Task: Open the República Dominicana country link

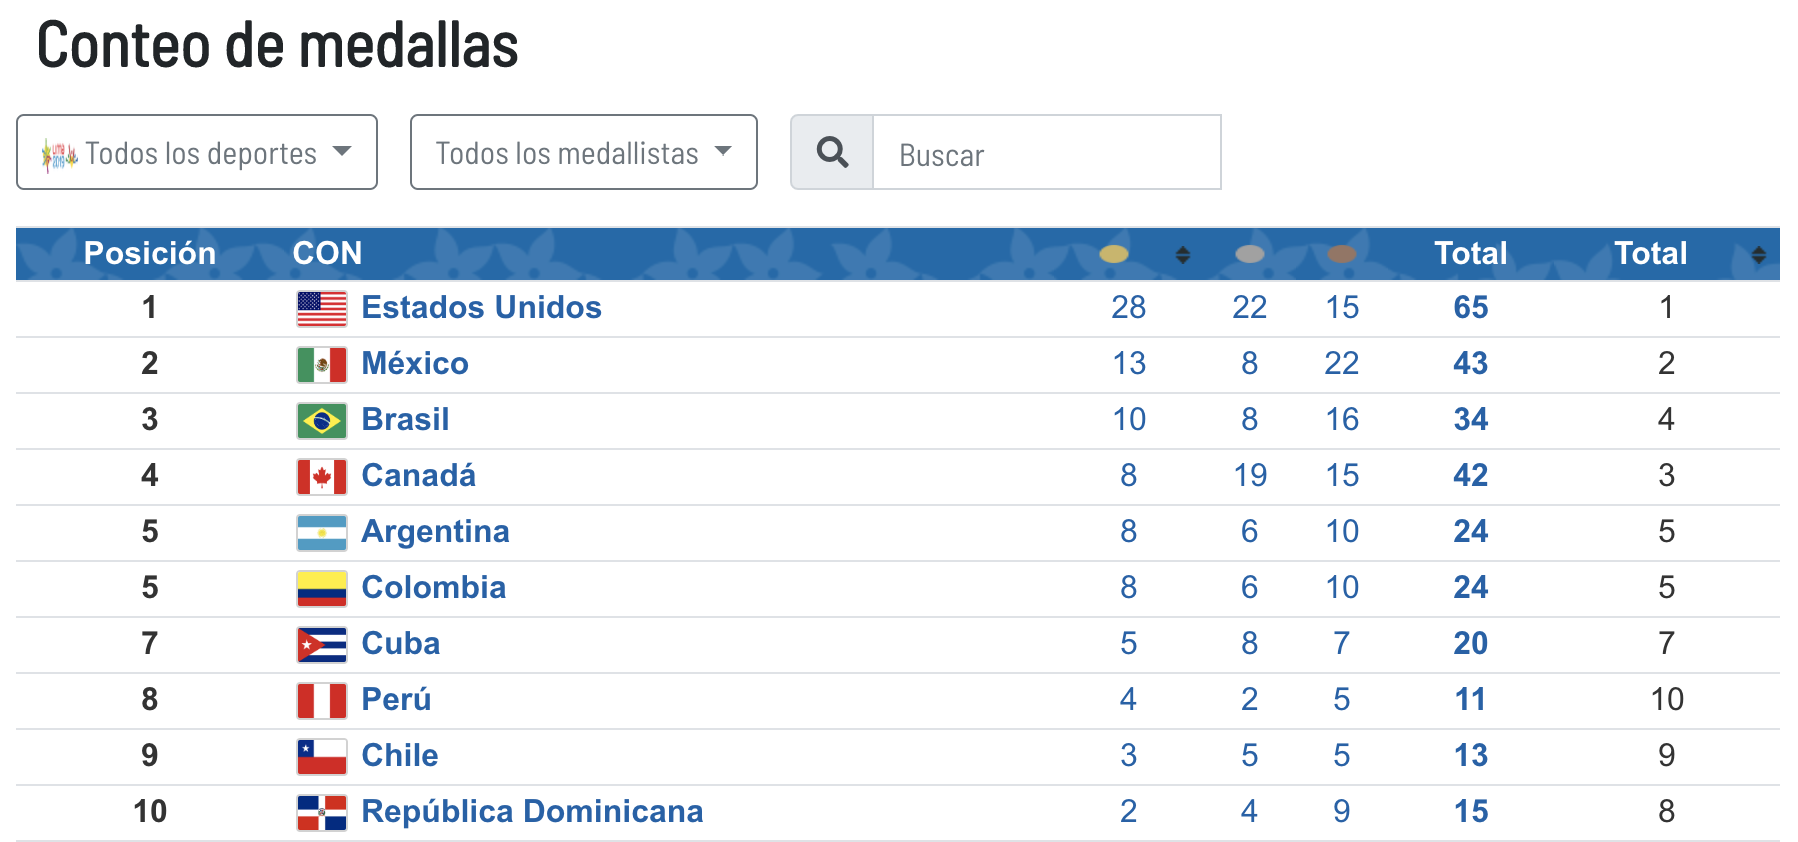Action: tap(532, 812)
